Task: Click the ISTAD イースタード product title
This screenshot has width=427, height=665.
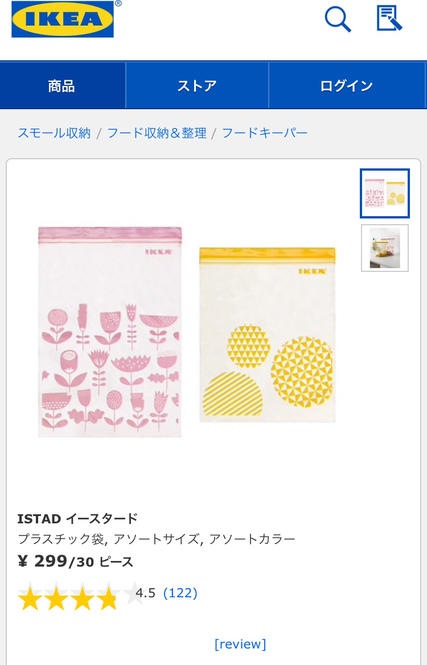Action: pos(78,518)
